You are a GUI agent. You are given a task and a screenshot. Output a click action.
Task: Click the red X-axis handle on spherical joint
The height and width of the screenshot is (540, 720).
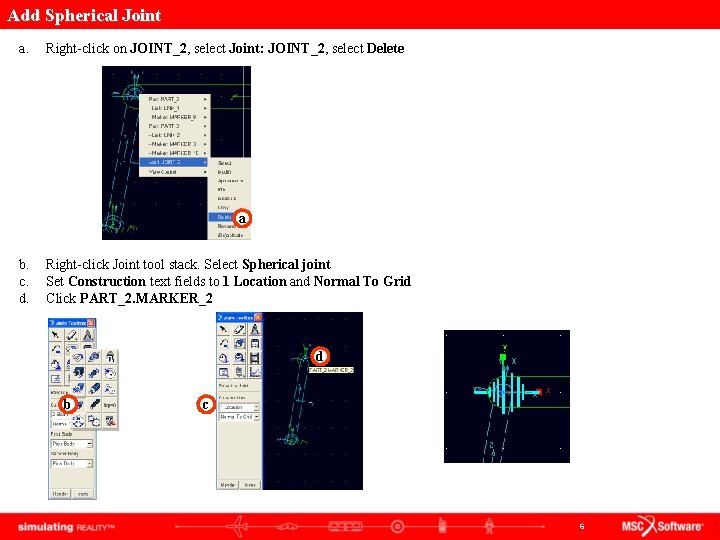(x=540, y=392)
